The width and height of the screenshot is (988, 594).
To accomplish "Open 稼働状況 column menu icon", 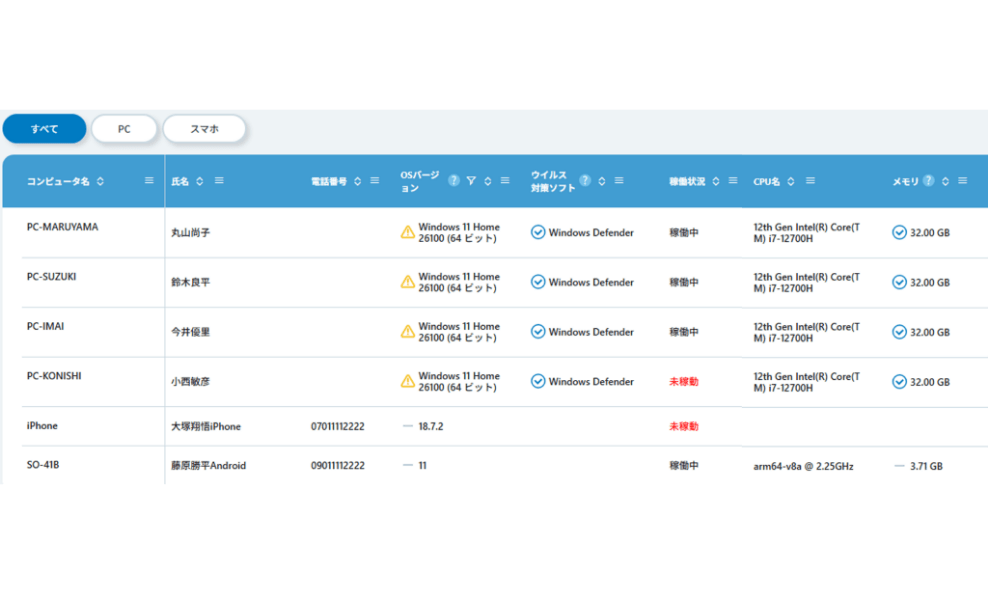I will 733,180.
